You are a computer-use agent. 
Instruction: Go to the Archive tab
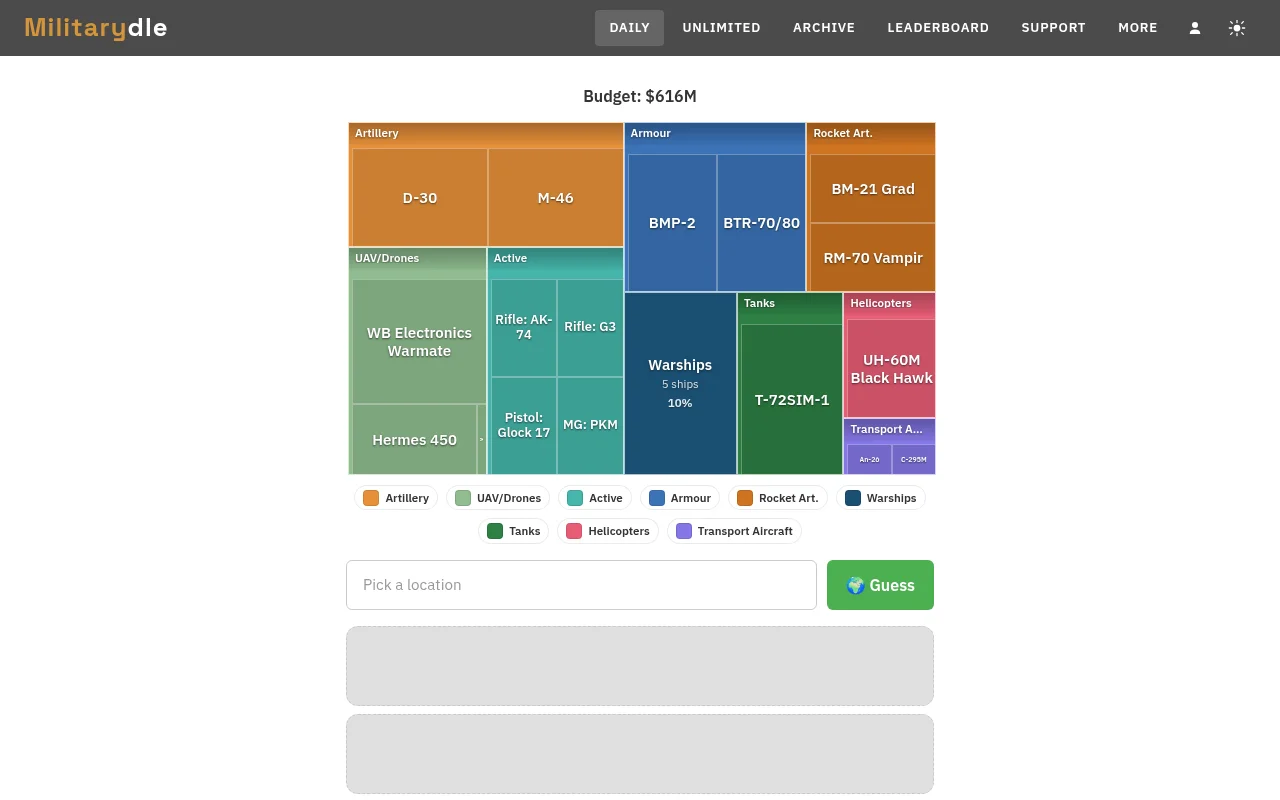(824, 28)
